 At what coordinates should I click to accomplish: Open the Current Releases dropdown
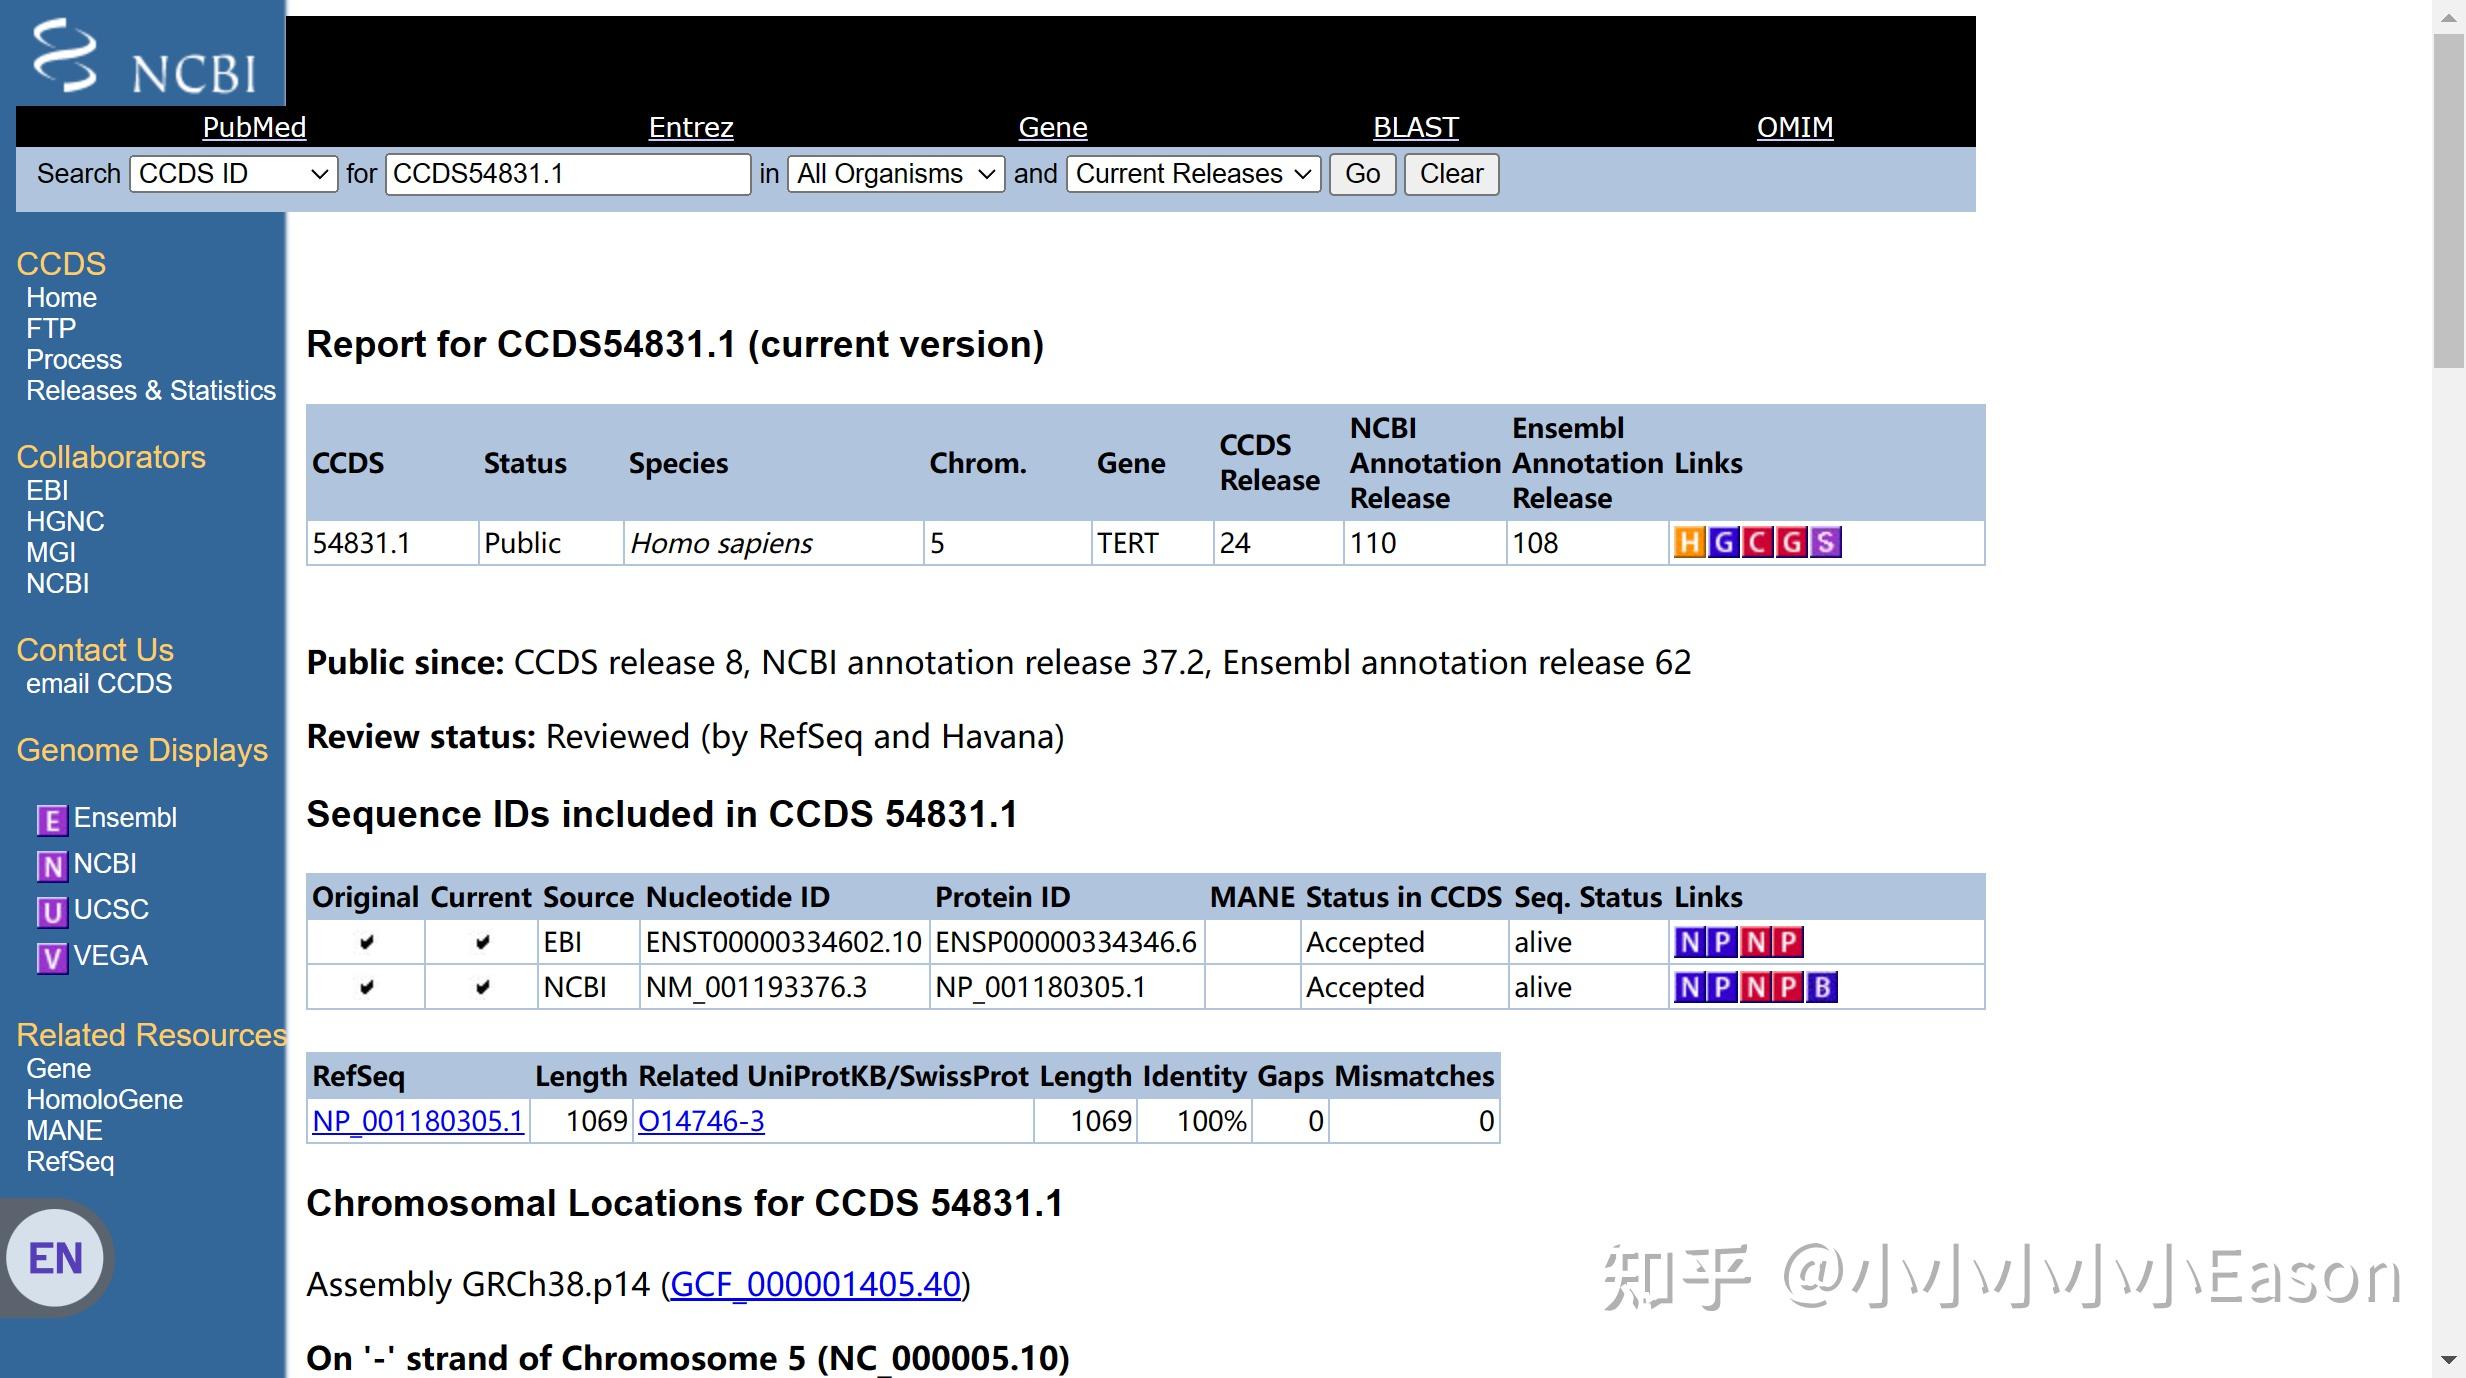pos(1193,174)
